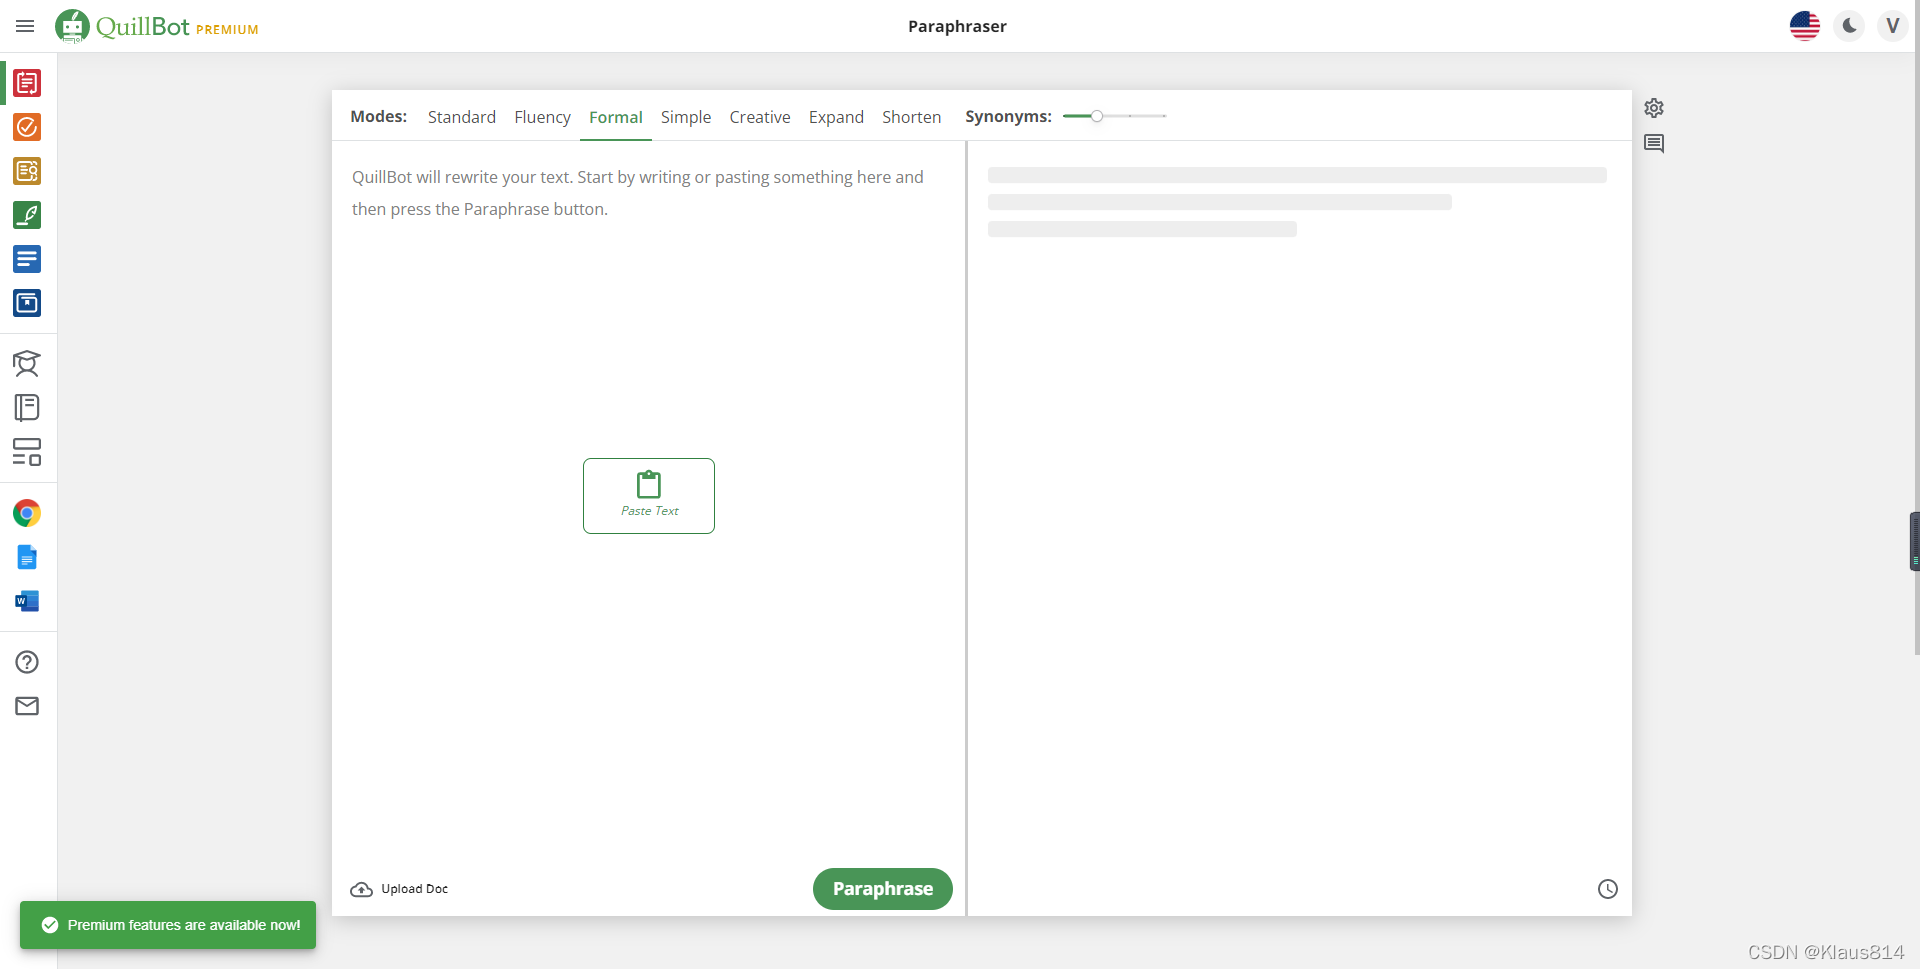Click the Paraphrase button

pos(883,889)
